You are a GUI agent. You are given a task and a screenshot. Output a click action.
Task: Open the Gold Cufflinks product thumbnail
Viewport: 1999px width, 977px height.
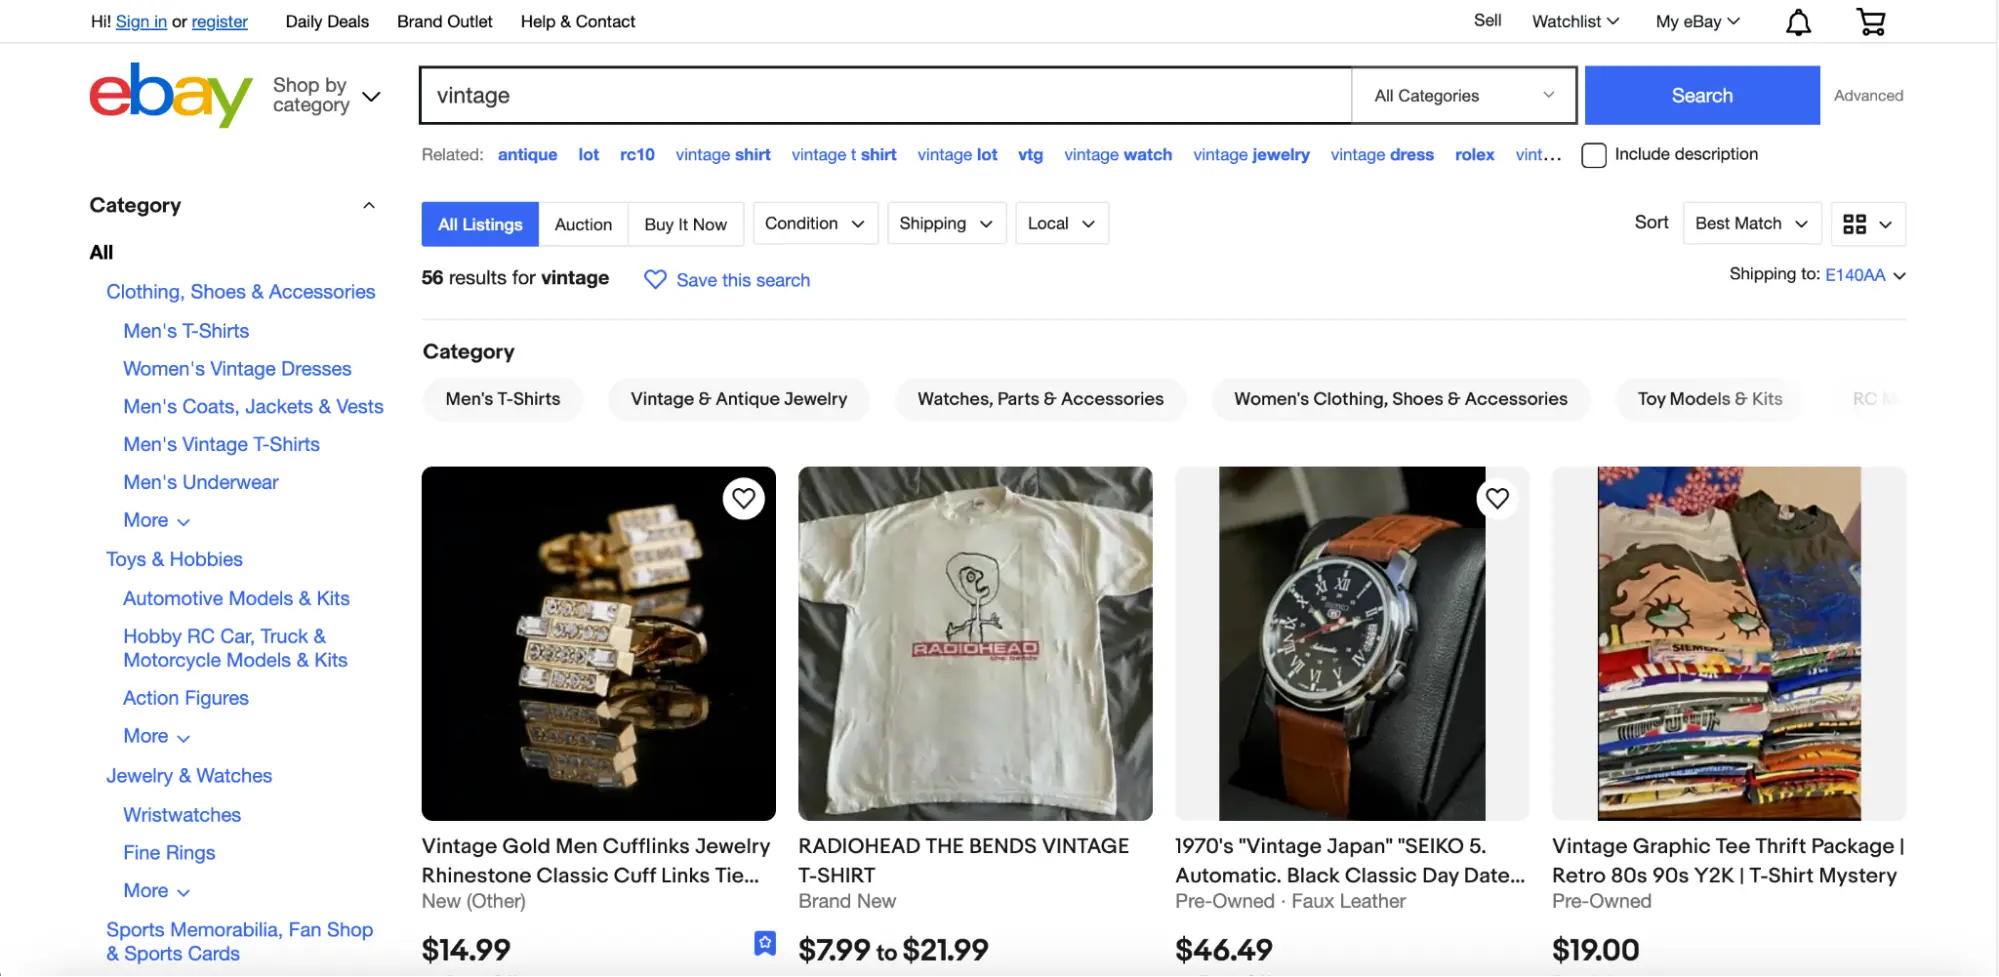click(598, 644)
